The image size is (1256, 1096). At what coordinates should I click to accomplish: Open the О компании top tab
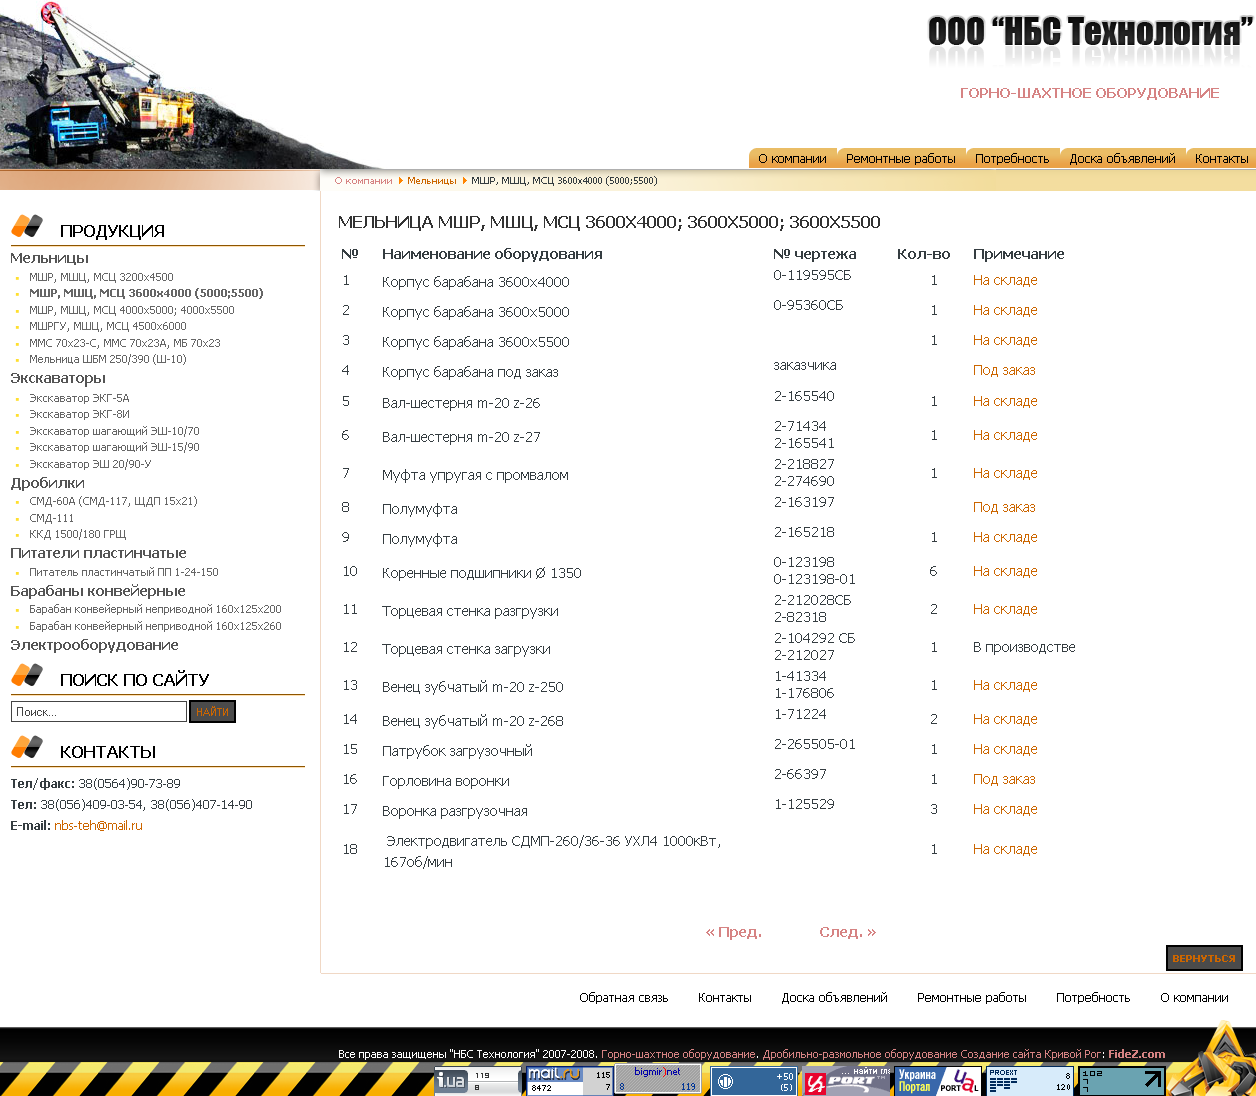(x=792, y=159)
